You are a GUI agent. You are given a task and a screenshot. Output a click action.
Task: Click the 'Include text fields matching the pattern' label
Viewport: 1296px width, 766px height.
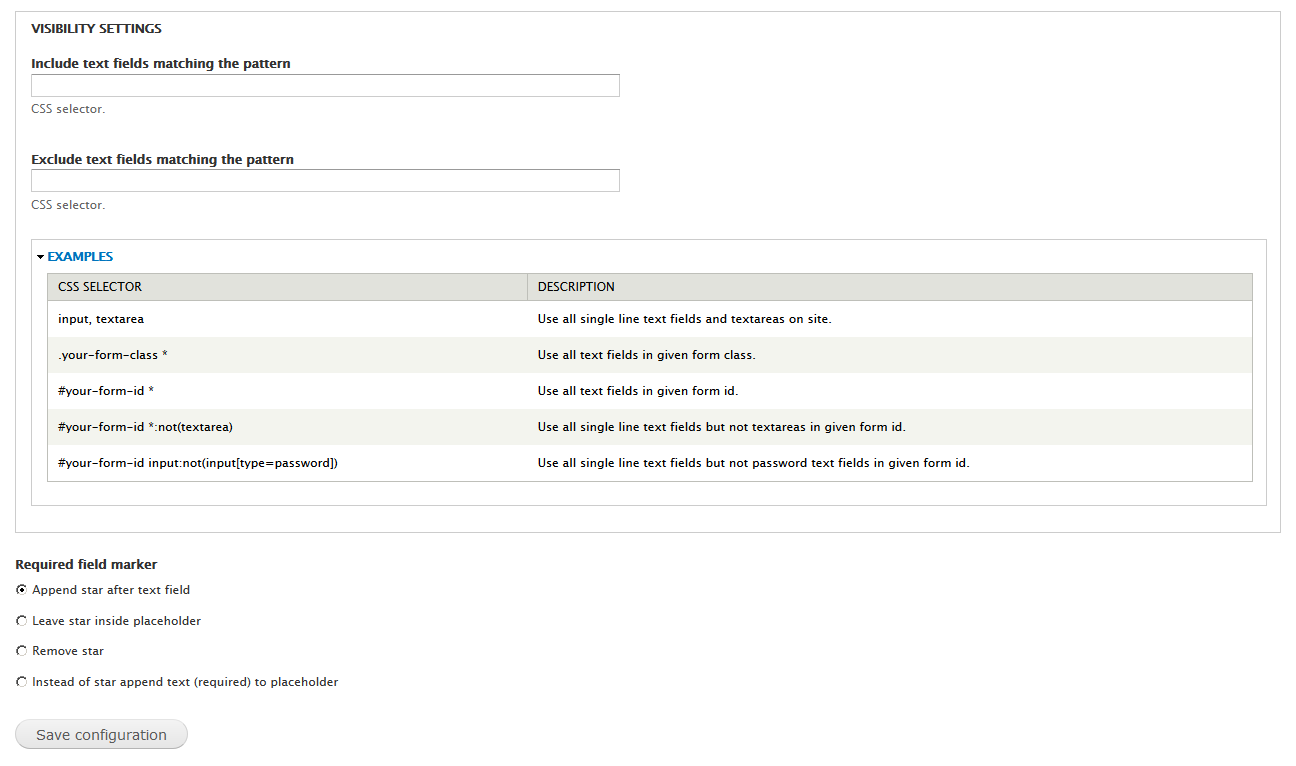161,64
